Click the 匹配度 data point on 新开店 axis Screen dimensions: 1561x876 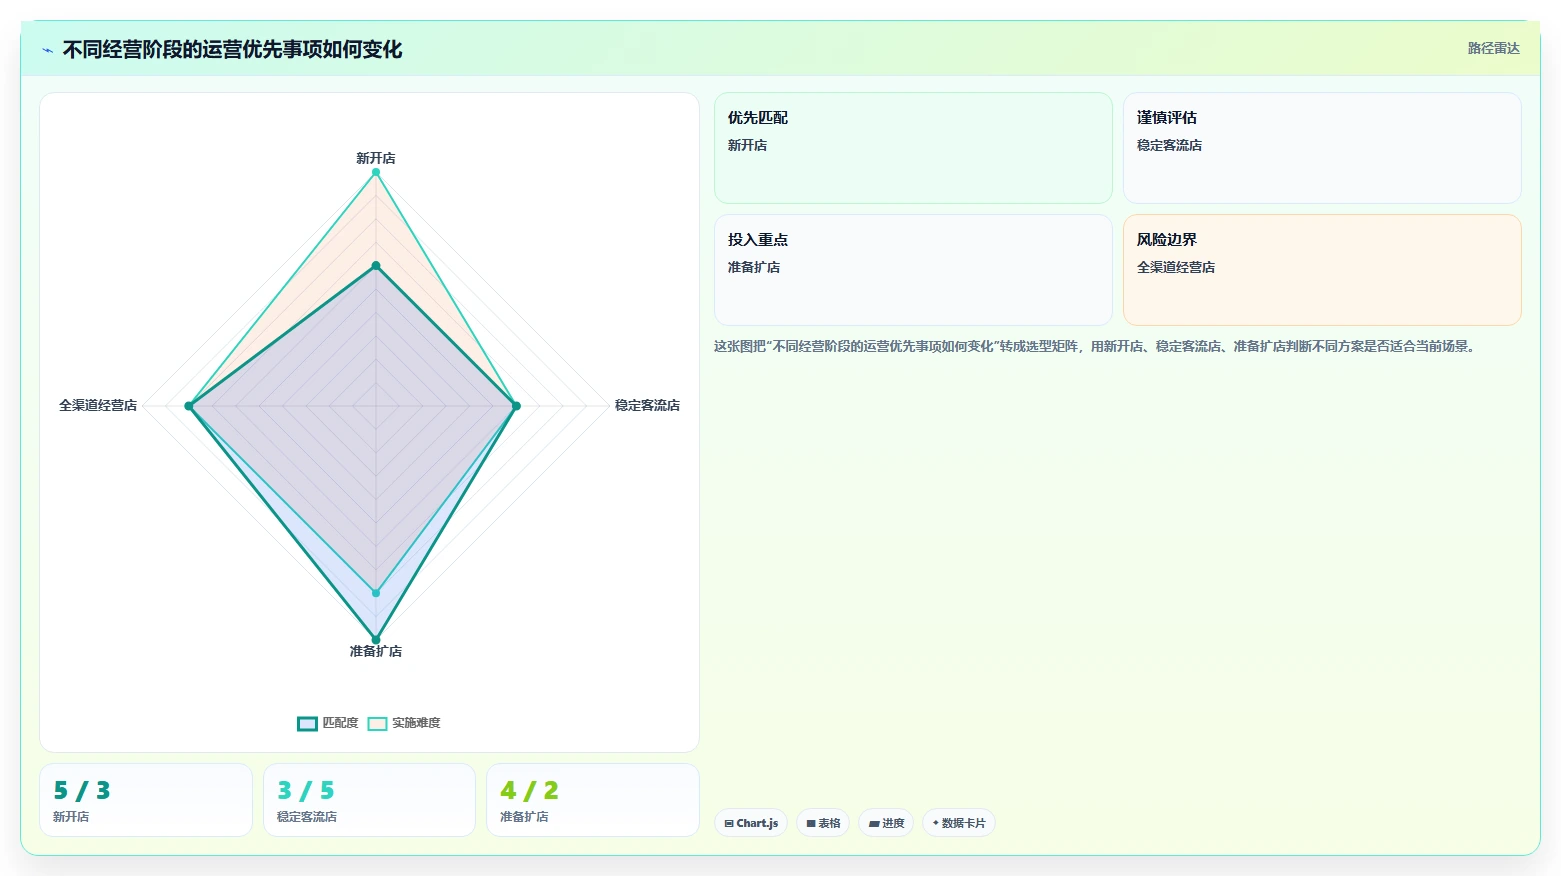(x=376, y=266)
